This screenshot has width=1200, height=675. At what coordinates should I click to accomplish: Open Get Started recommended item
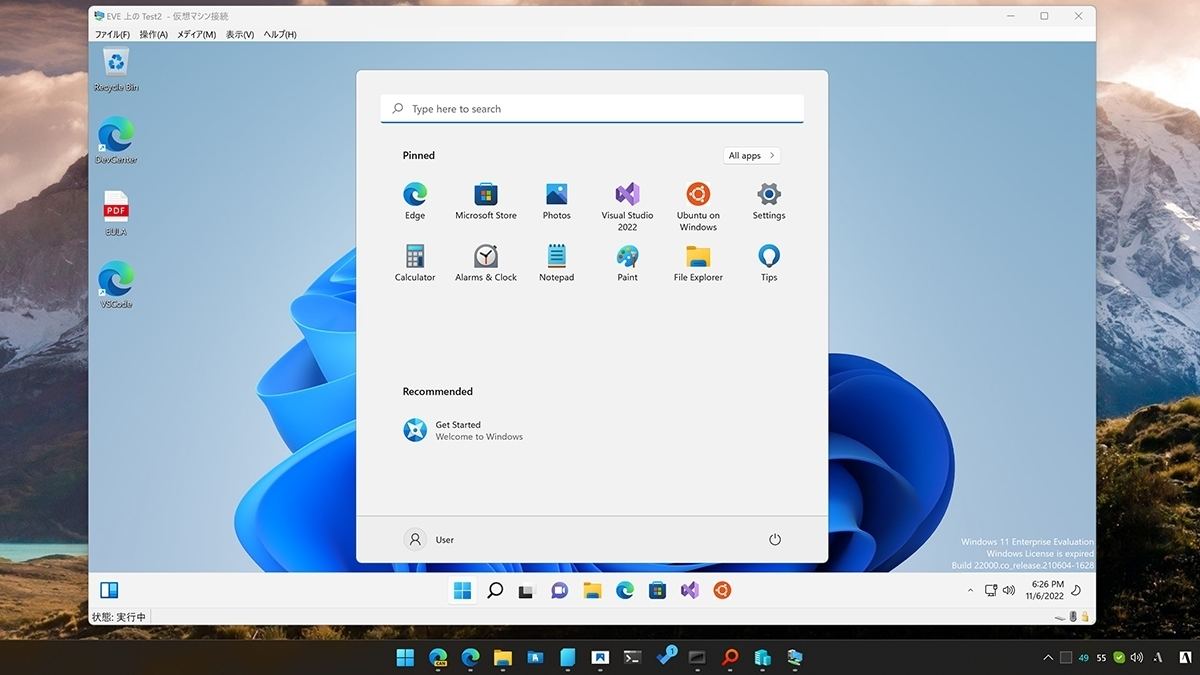(x=463, y=430)
